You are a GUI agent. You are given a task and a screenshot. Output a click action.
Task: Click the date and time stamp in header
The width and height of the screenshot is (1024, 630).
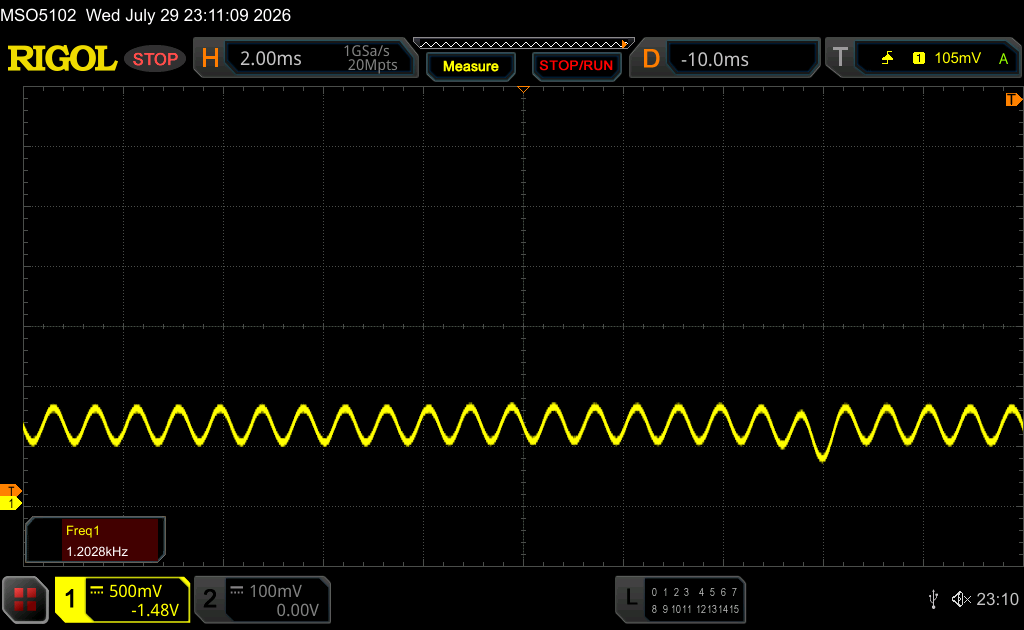189,15
